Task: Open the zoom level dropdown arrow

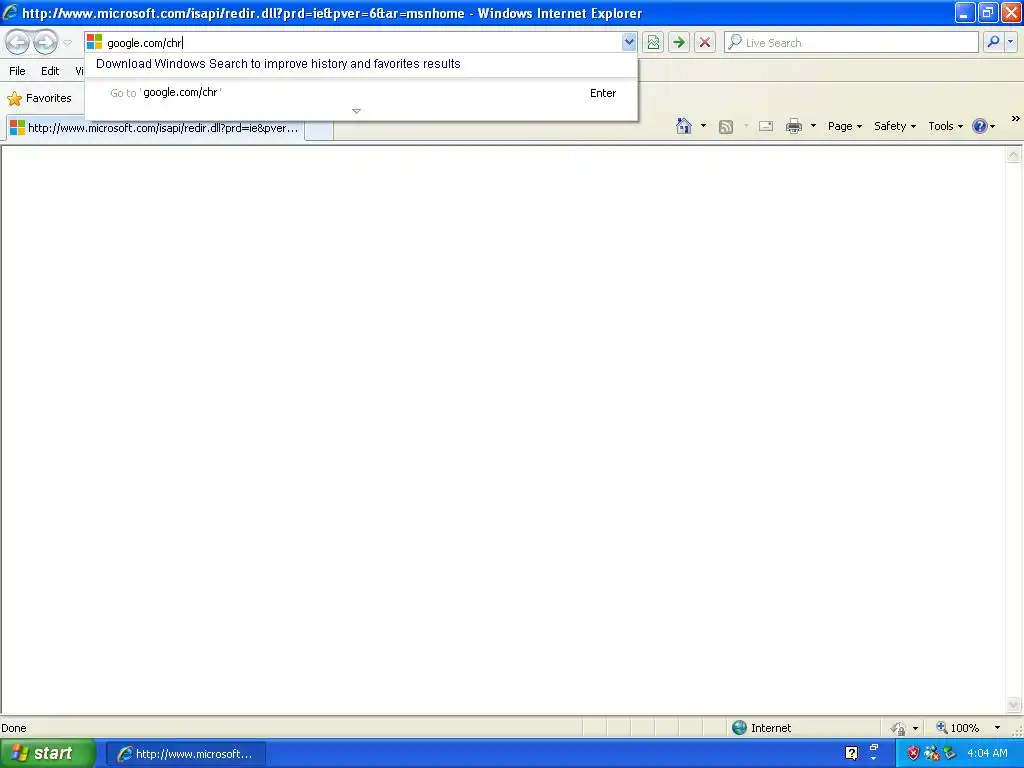Action: point(997,728)
